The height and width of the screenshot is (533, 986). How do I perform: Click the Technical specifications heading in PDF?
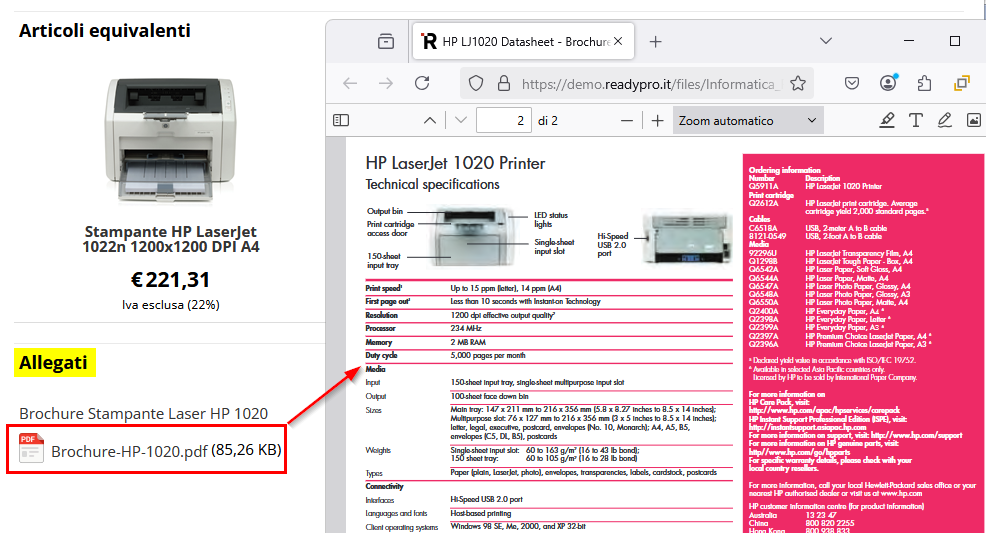[433, 184]
